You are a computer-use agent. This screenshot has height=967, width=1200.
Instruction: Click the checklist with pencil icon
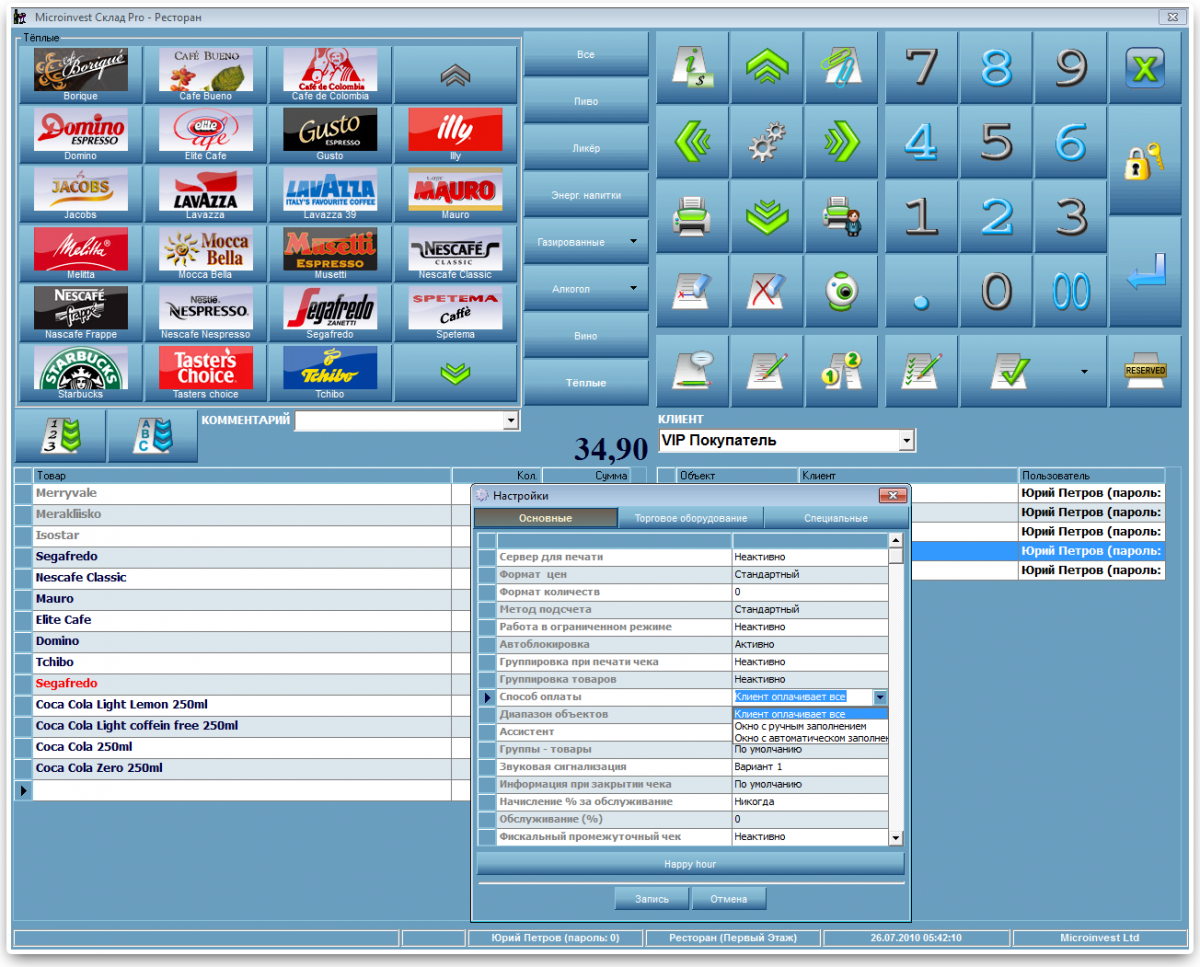(x=921, y=371)
